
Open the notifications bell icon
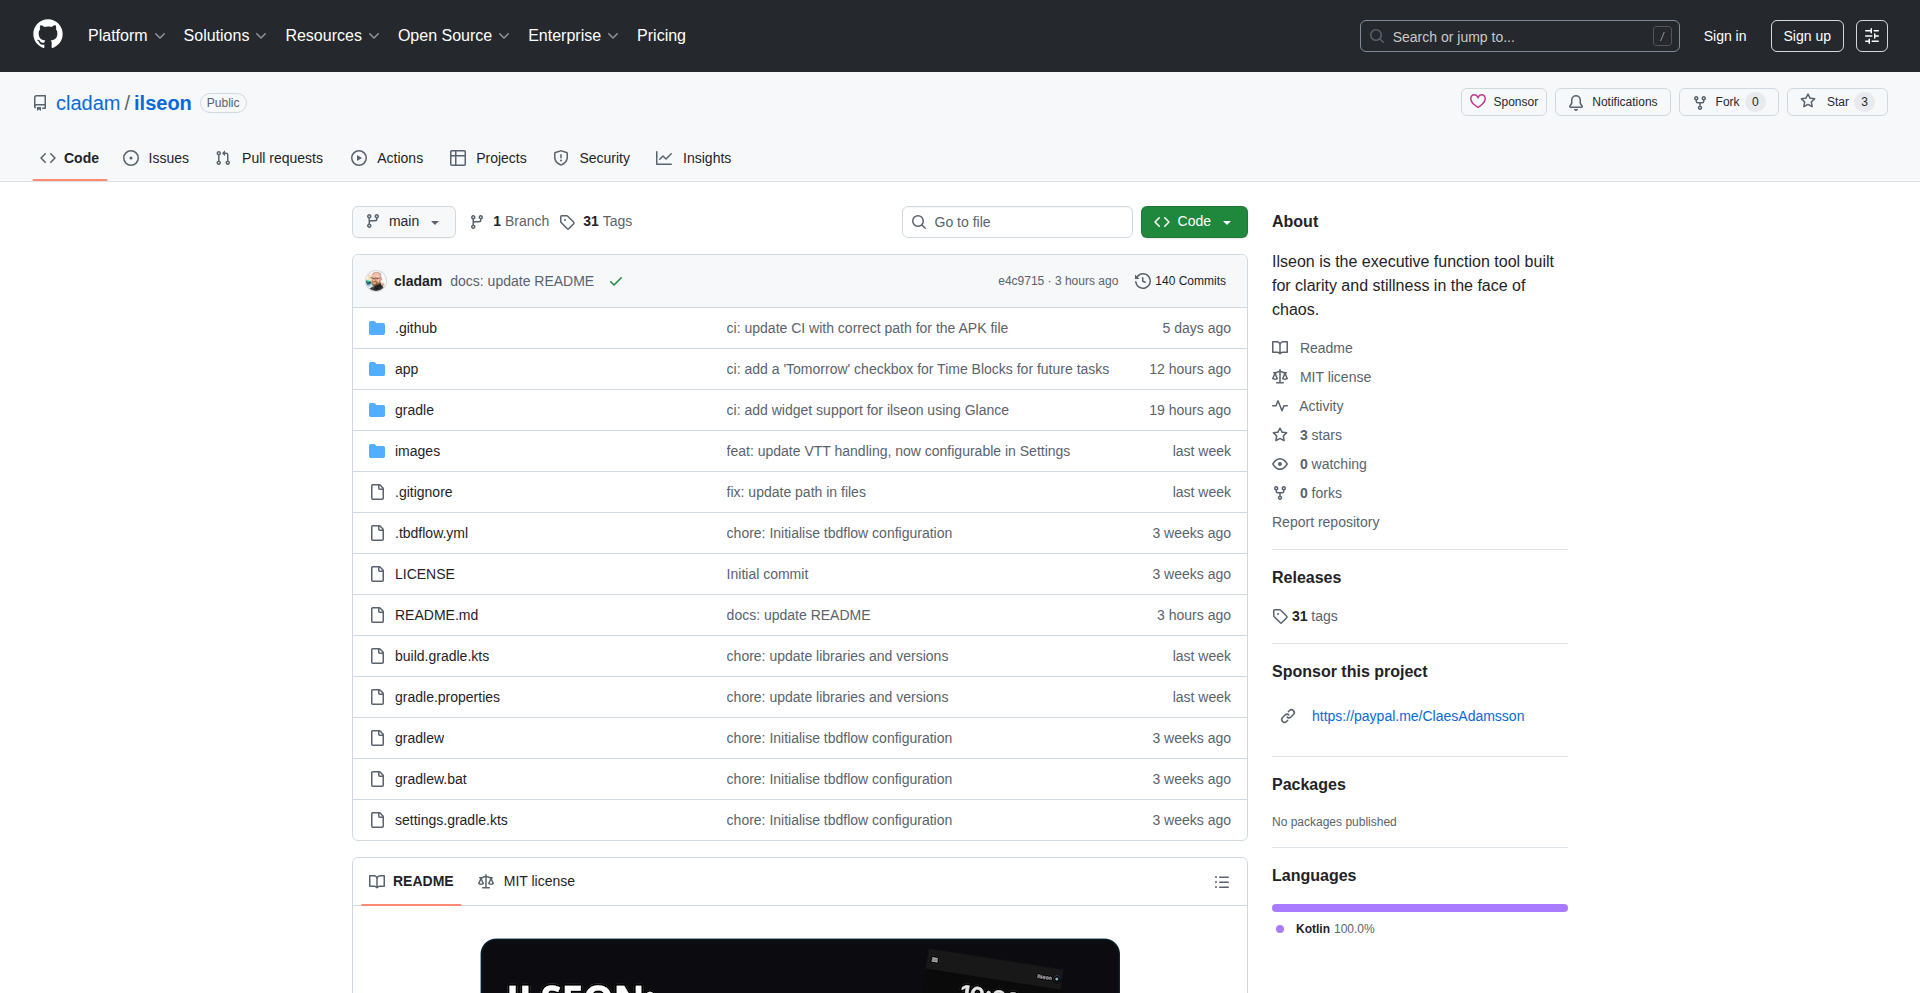coord(1575,102)
